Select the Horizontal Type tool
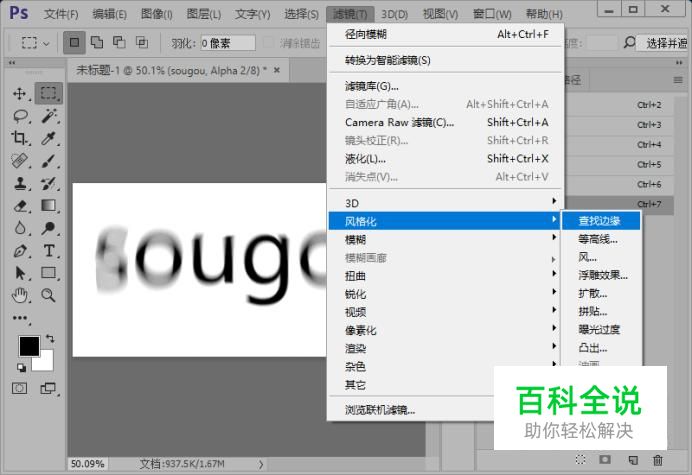The height and width of the screenshot is (475, 692). click(x=49, y=251)
